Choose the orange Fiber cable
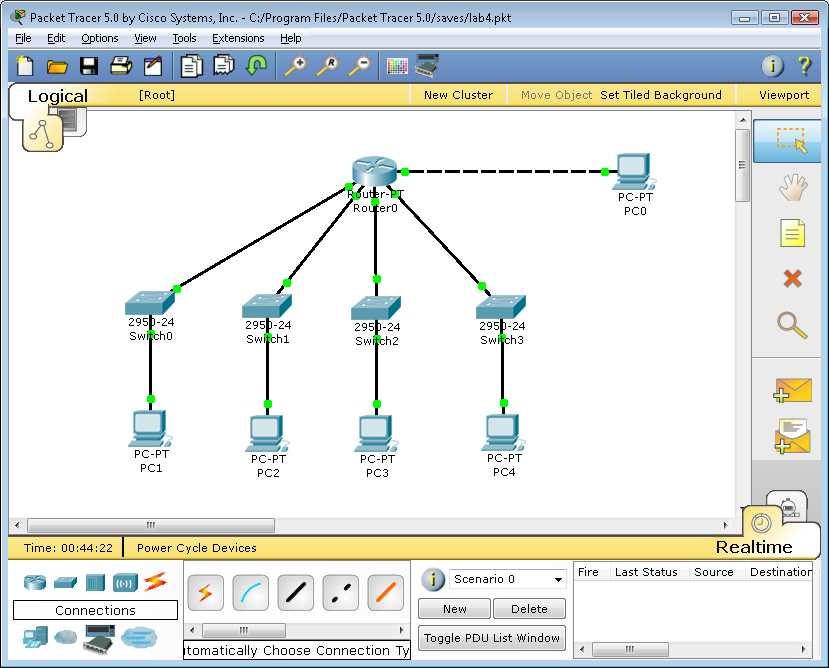The width and height of the screenshot is (829, 668). tap(385, 592)
